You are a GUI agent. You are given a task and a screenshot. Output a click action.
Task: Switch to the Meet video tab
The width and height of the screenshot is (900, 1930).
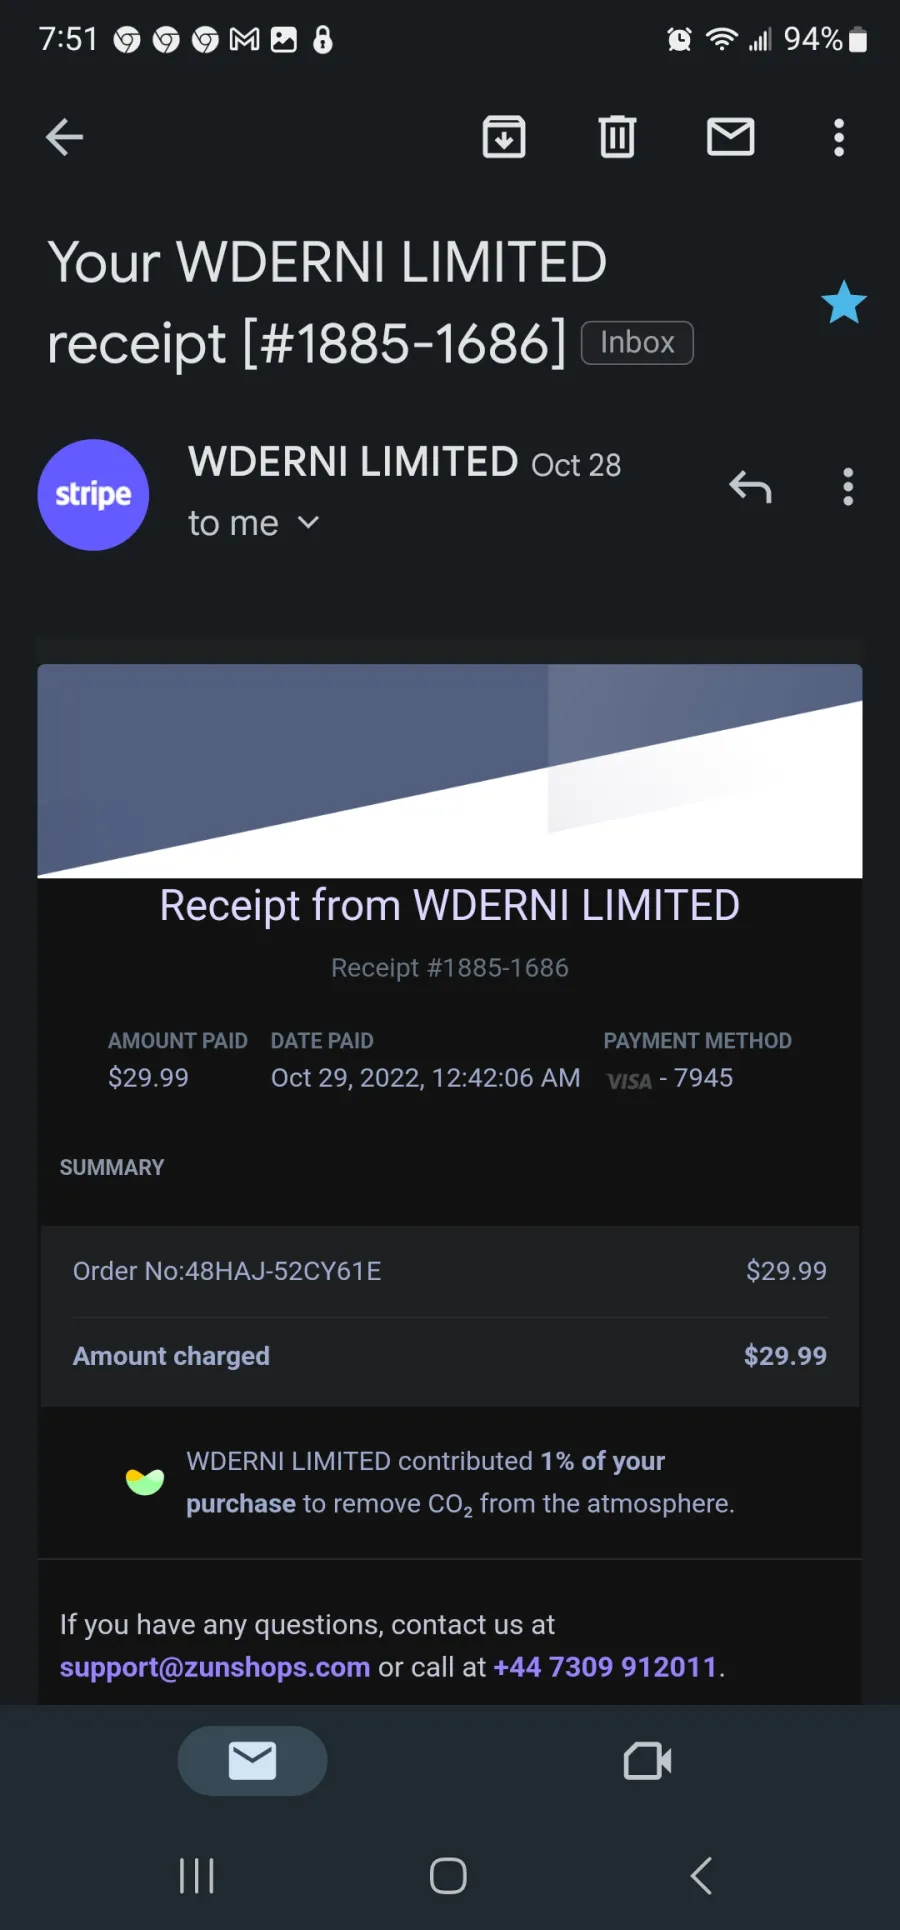(x=647, y=1761)
